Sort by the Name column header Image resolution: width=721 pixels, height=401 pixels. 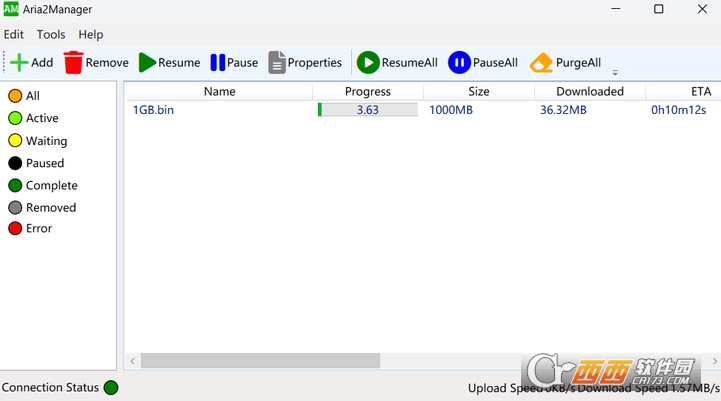click(x=220, y=92)
